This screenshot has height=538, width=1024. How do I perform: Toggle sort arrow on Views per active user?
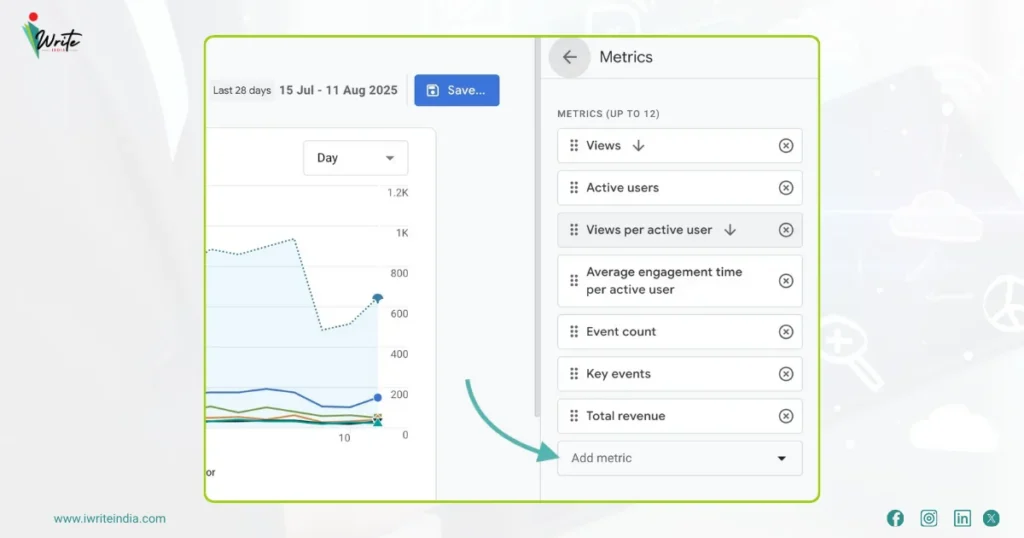click(x=730, y=230)
